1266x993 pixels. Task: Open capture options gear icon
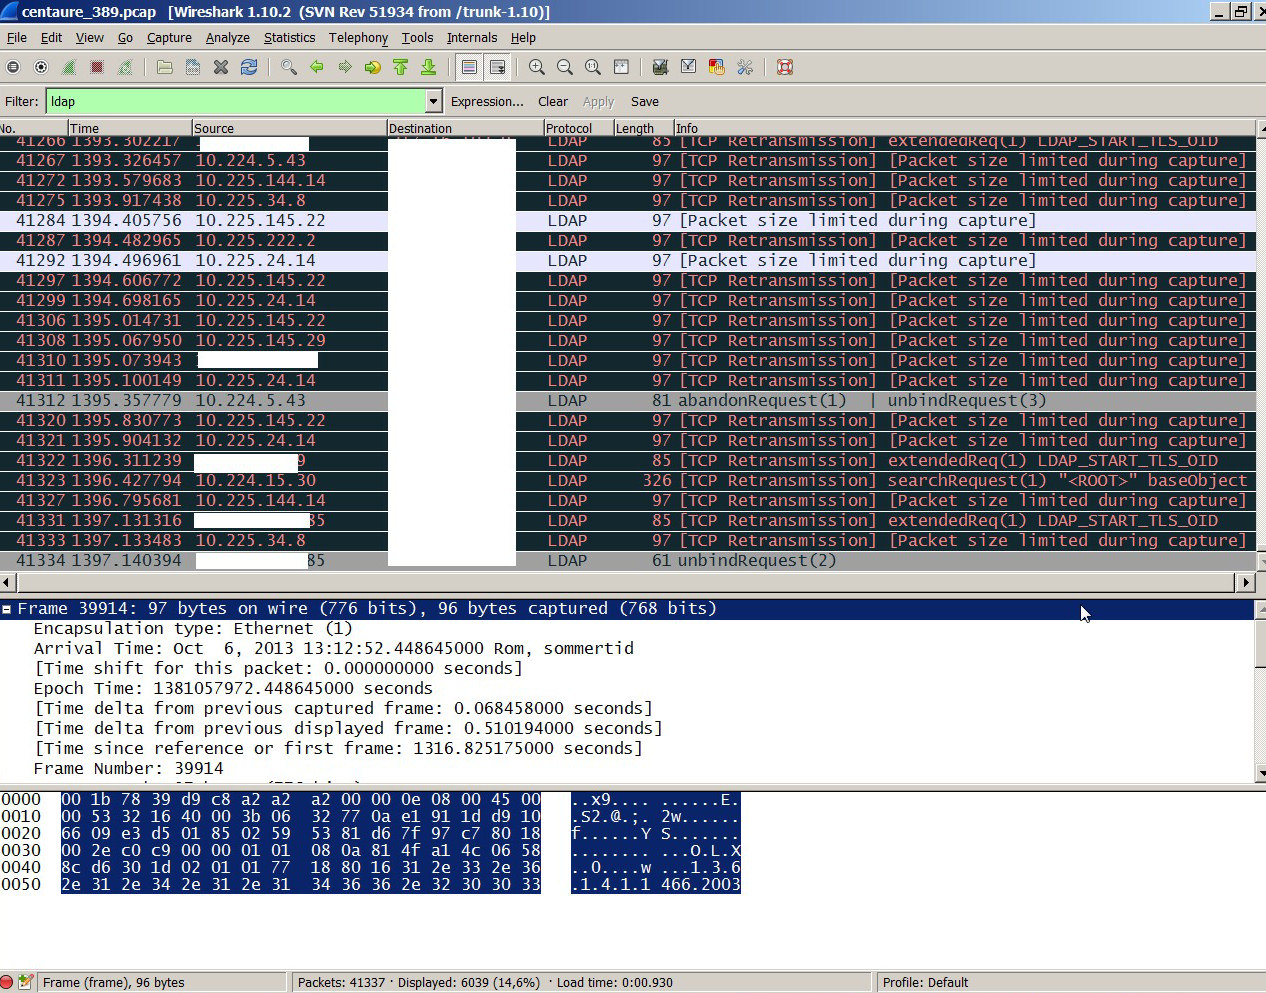click(x=41, y=67)
